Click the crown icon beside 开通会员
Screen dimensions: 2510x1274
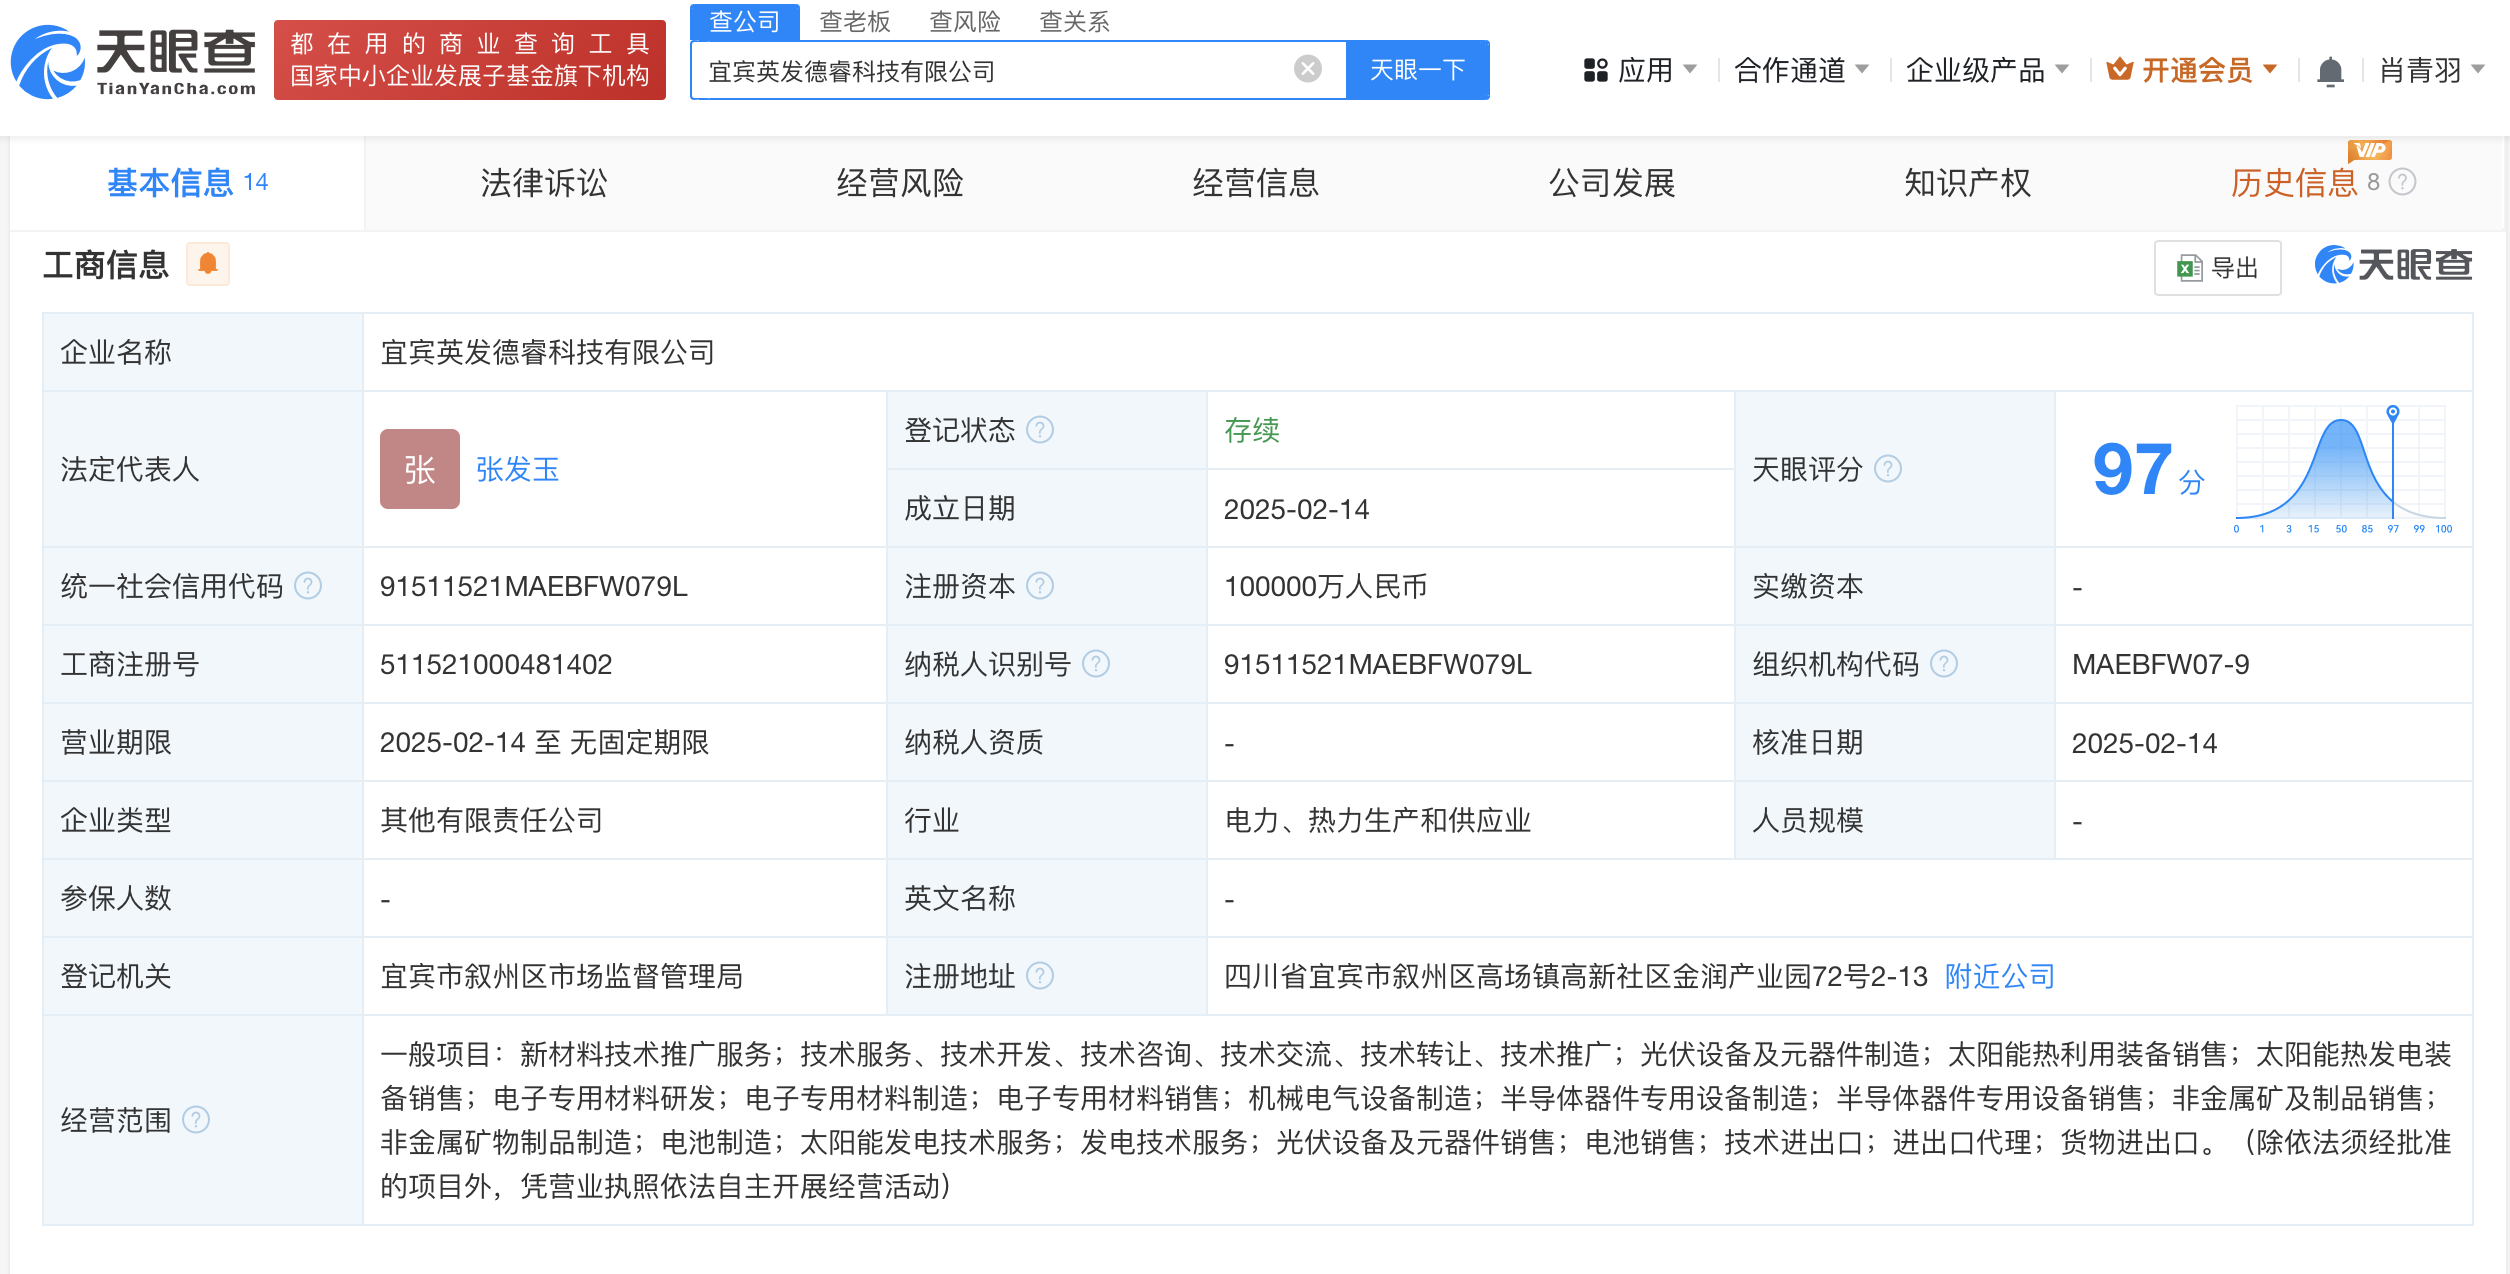pyautogui.click(x=2119, y=69)
